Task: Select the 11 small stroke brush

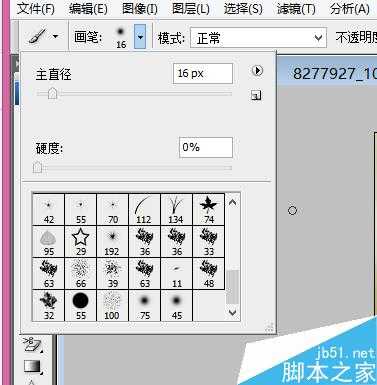Action: tap(177, 274)
